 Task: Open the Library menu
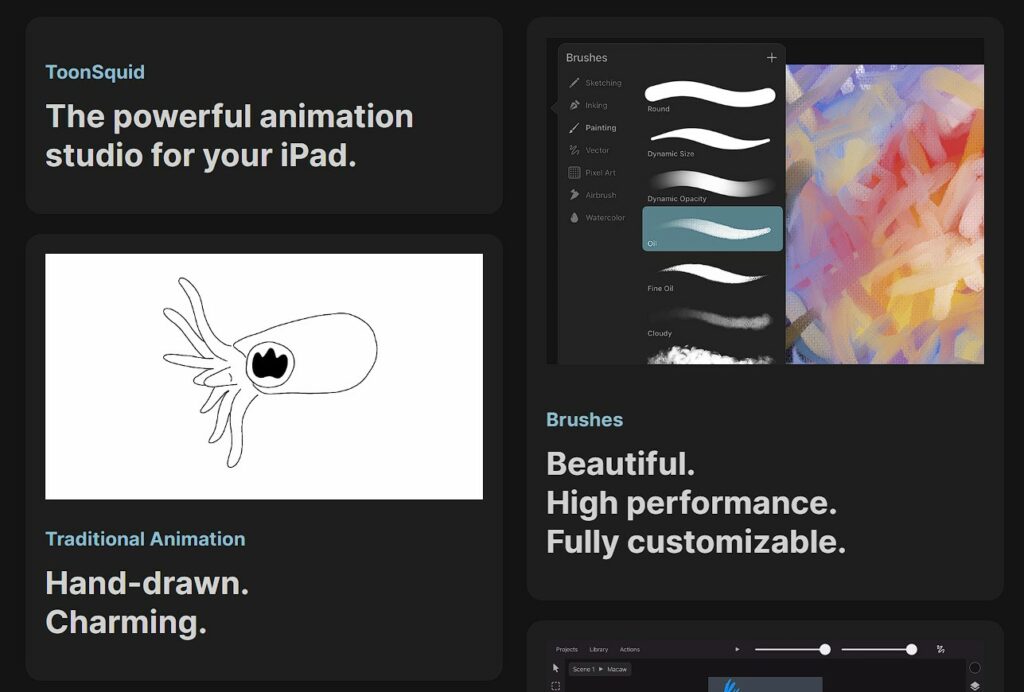coord(599,650)
